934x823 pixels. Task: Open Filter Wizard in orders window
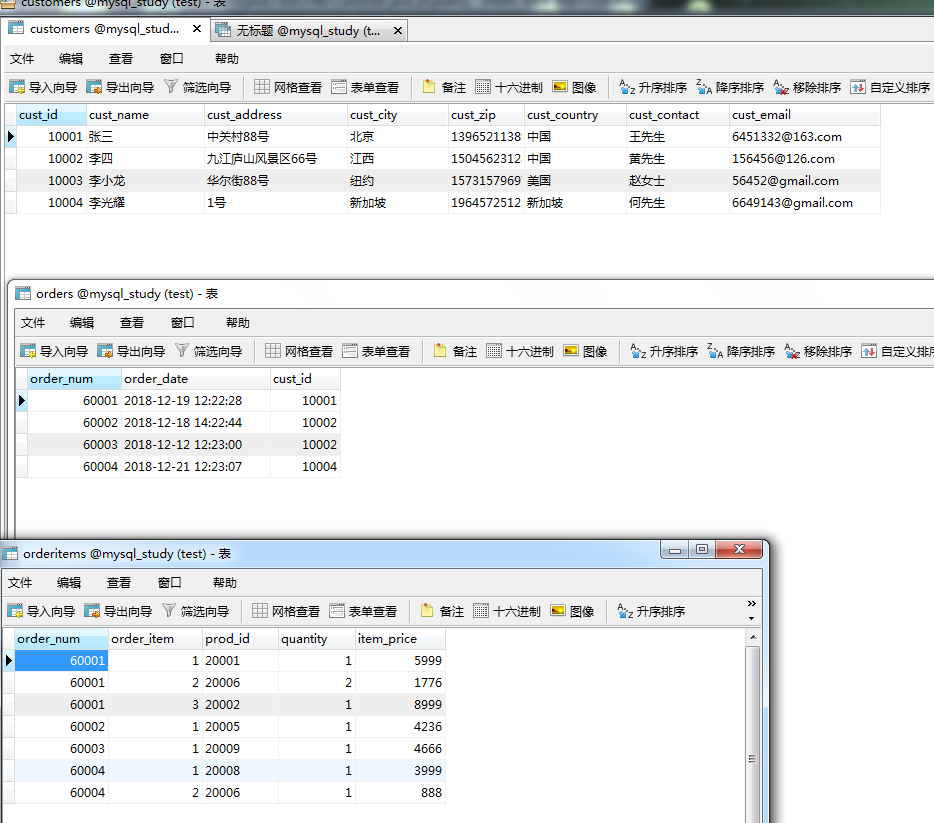click(208, 351)
